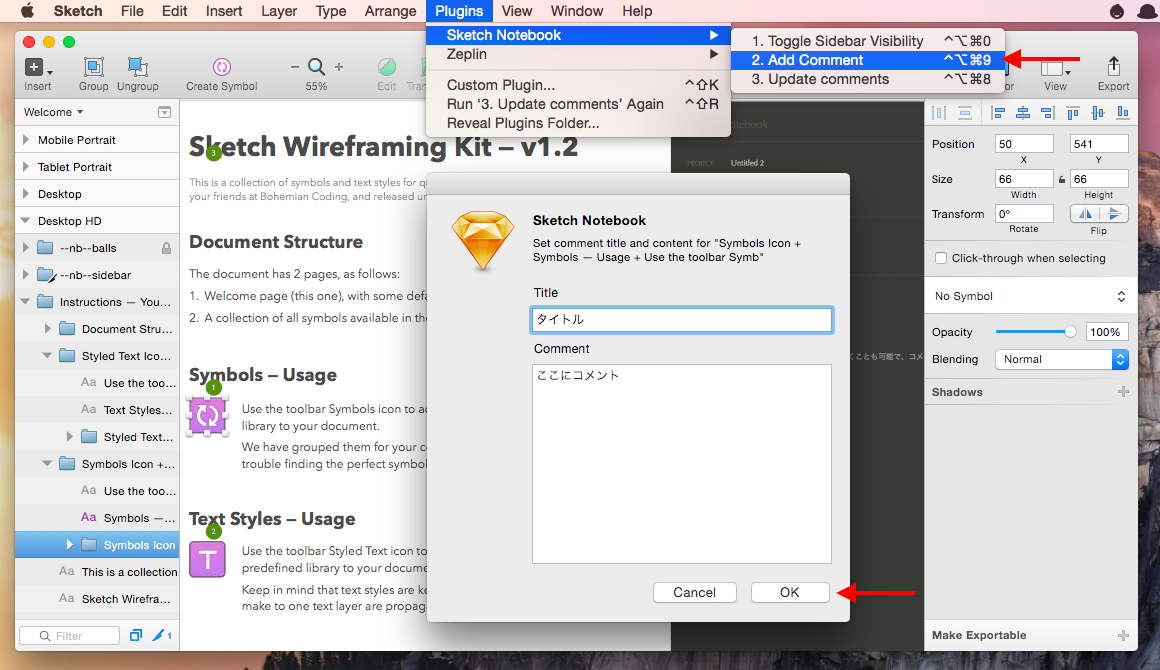1160x670 pixels.
Task: Collapse the 'Instructions — You...' group
Action: coord(26,302)
